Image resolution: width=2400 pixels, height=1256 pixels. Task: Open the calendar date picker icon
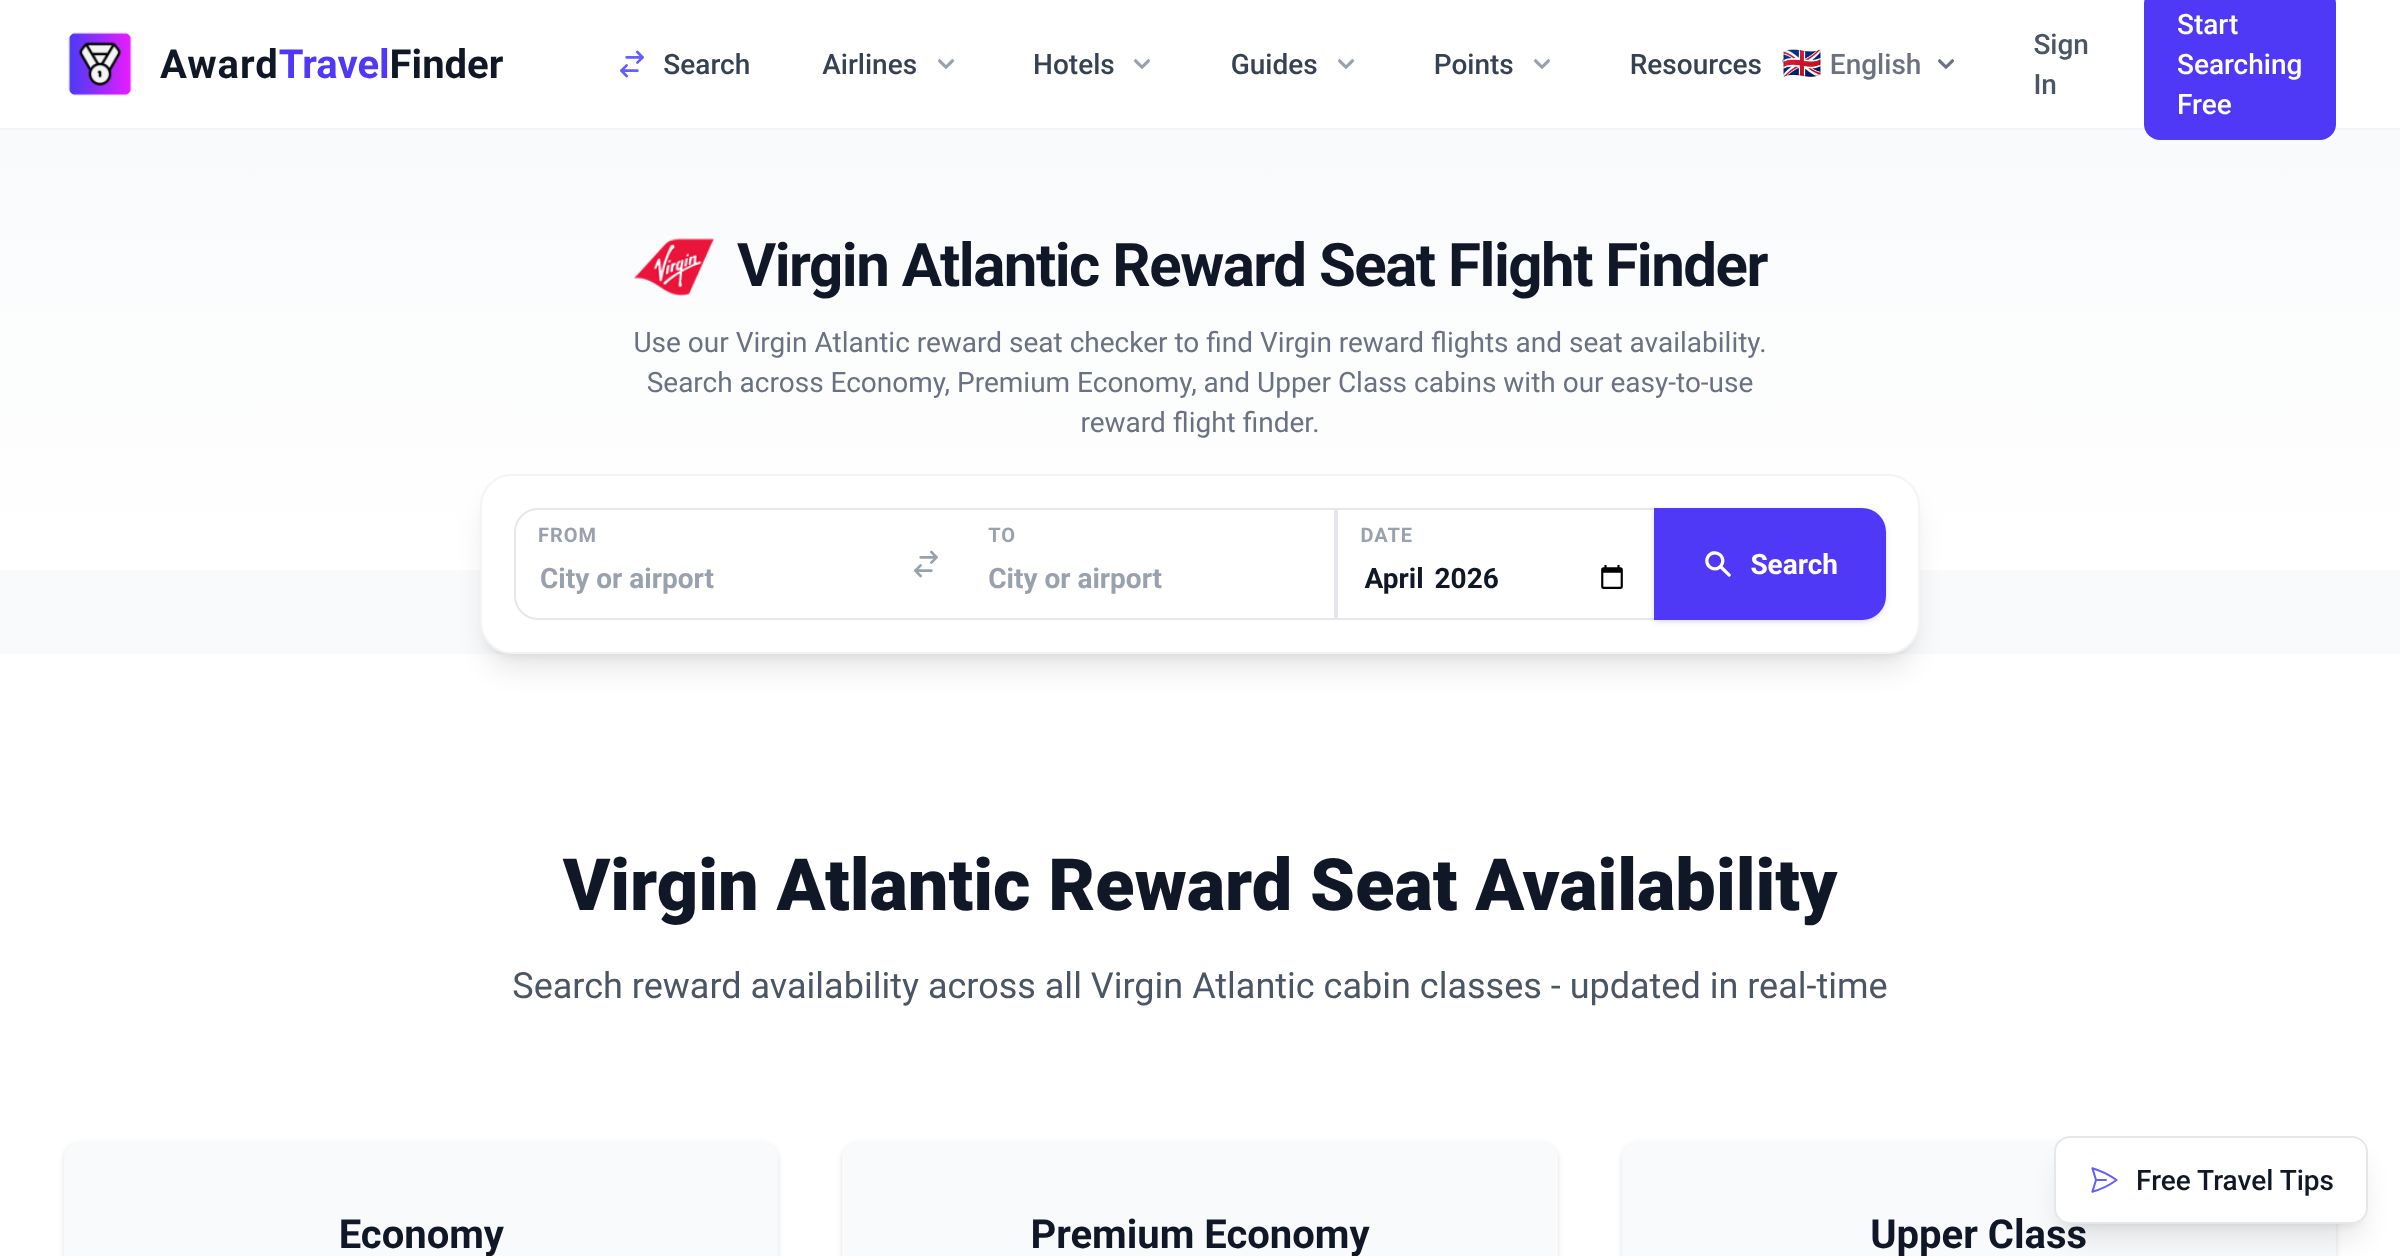1611,577
